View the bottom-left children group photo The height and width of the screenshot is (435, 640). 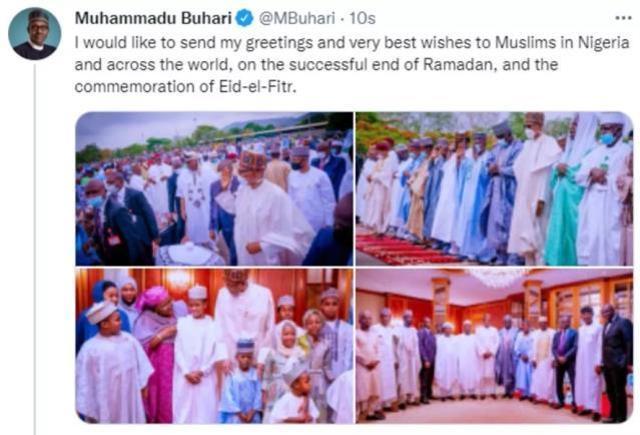point(214,346)
